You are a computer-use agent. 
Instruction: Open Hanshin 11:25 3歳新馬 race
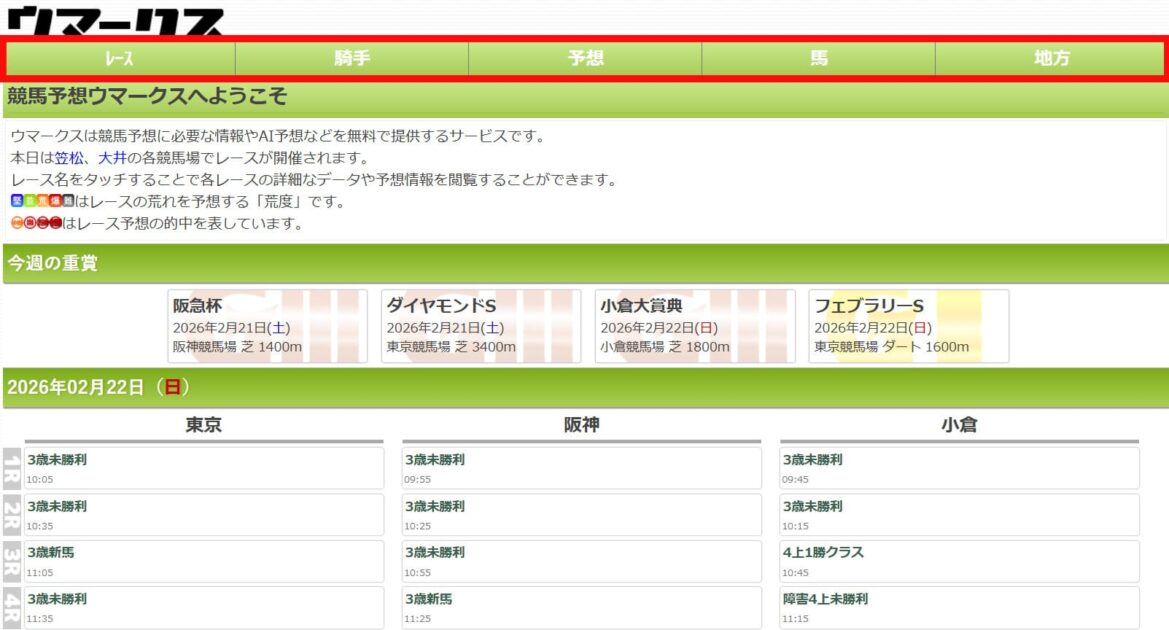tap(581, 607)
